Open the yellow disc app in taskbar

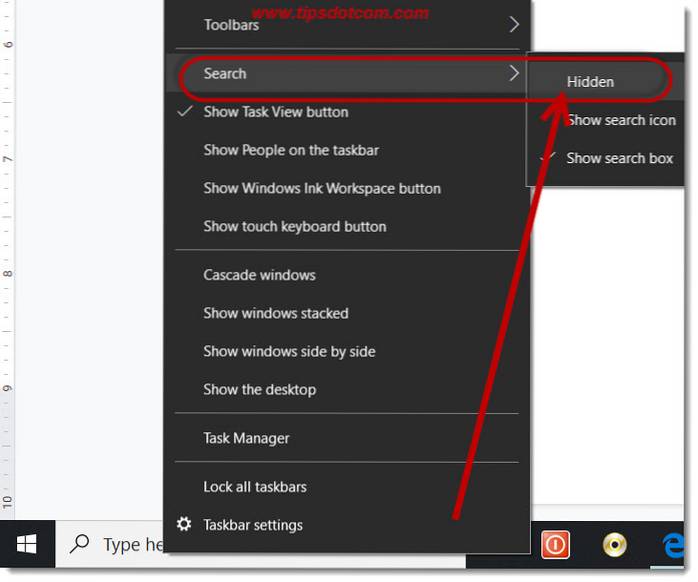click(614, 544)
